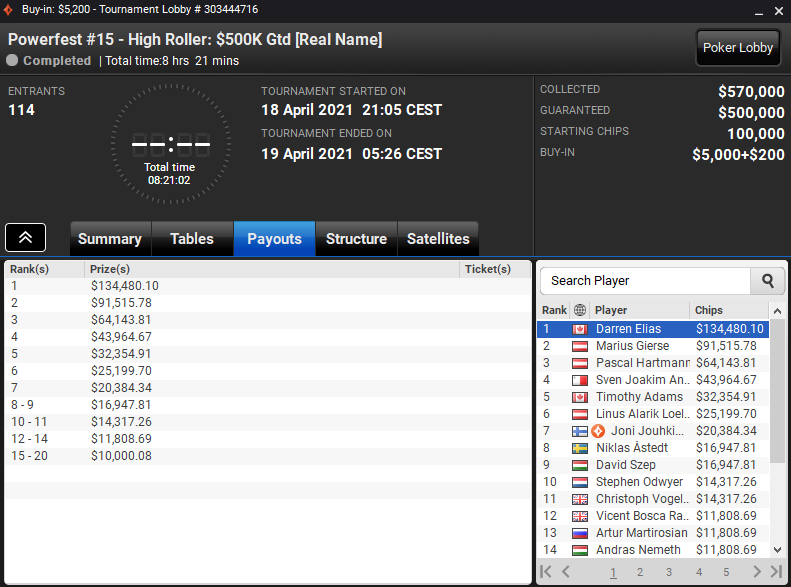The image size is (791, 587).
Task: Click the partypoker badge next to Joni Jouhki
Action: click(x=598, y=431)
